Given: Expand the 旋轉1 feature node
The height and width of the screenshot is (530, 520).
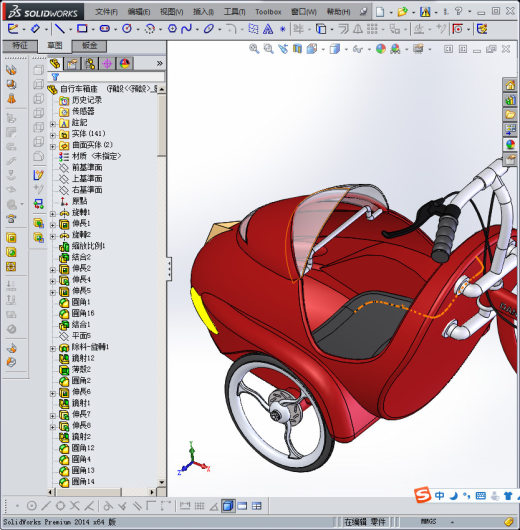Looking at the screenshot, I should point(52,214).
